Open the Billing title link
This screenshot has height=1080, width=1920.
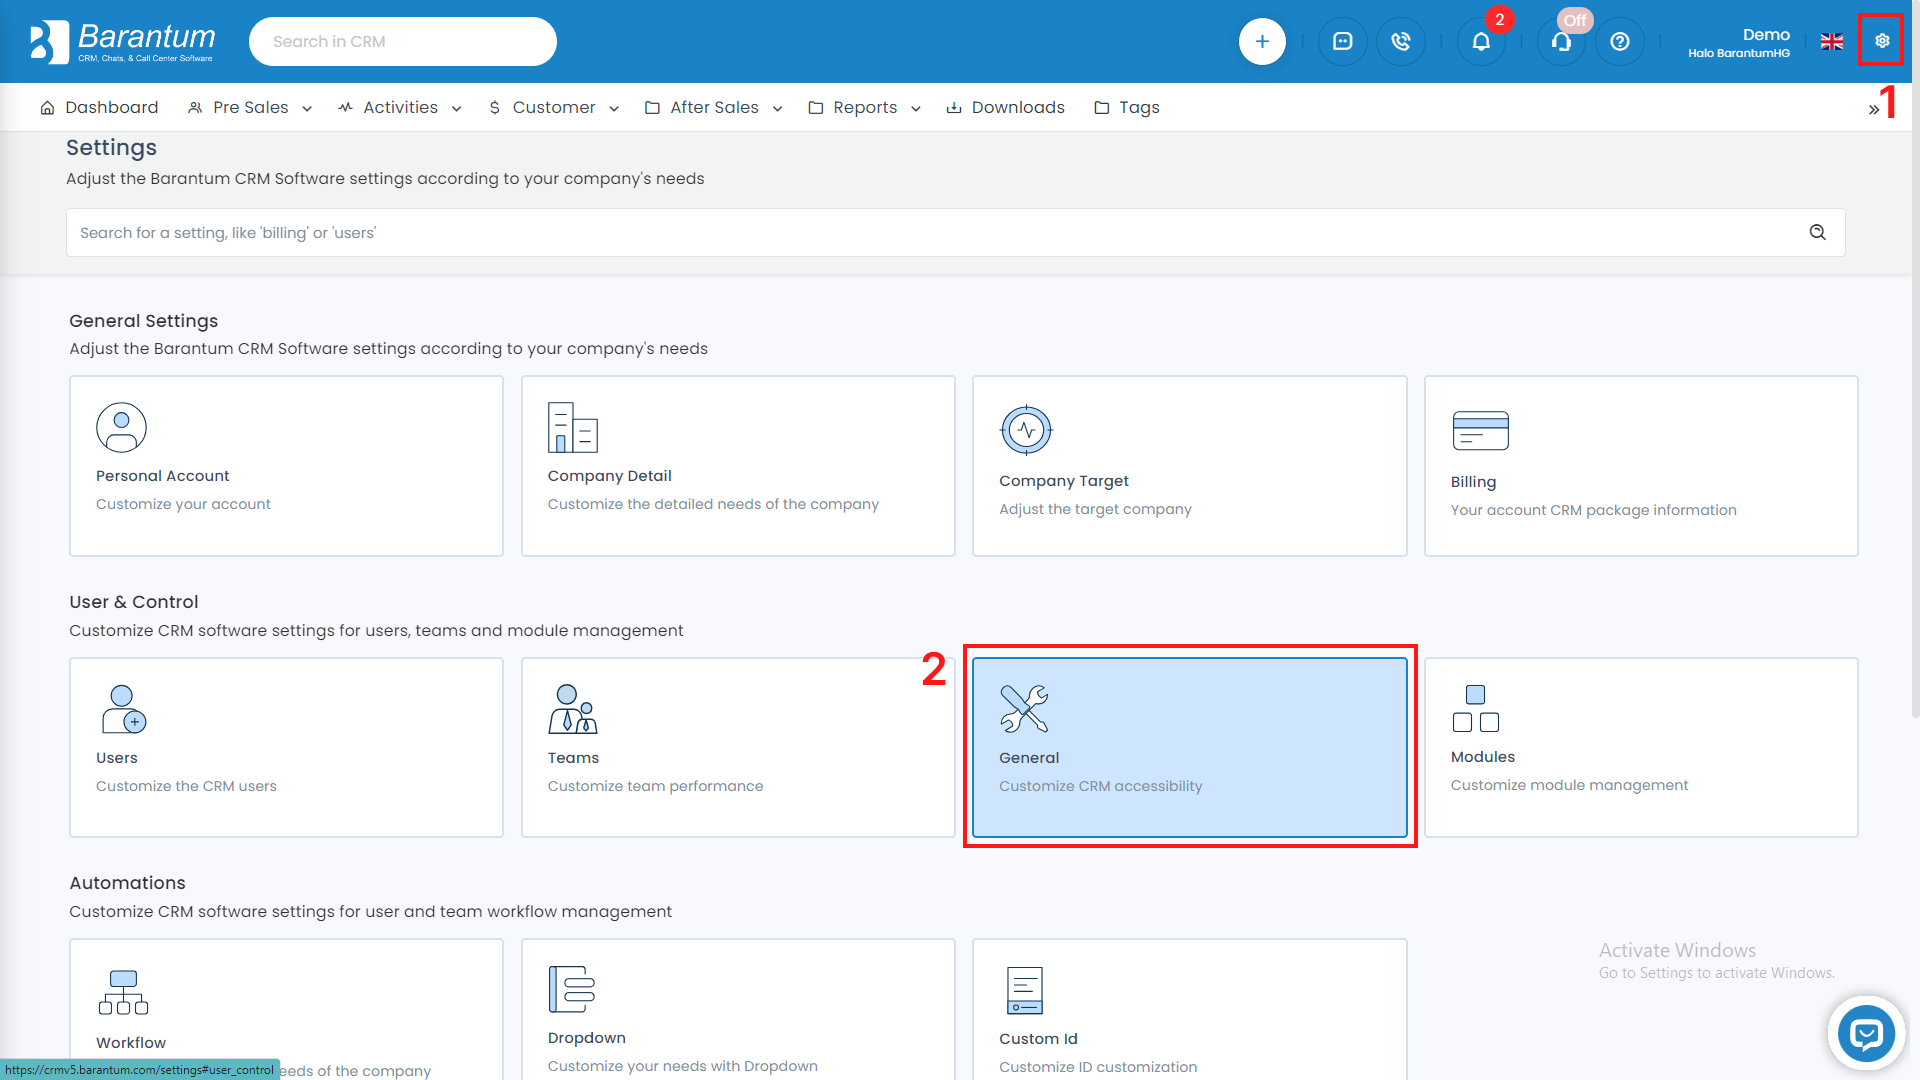coord(1473,482)
